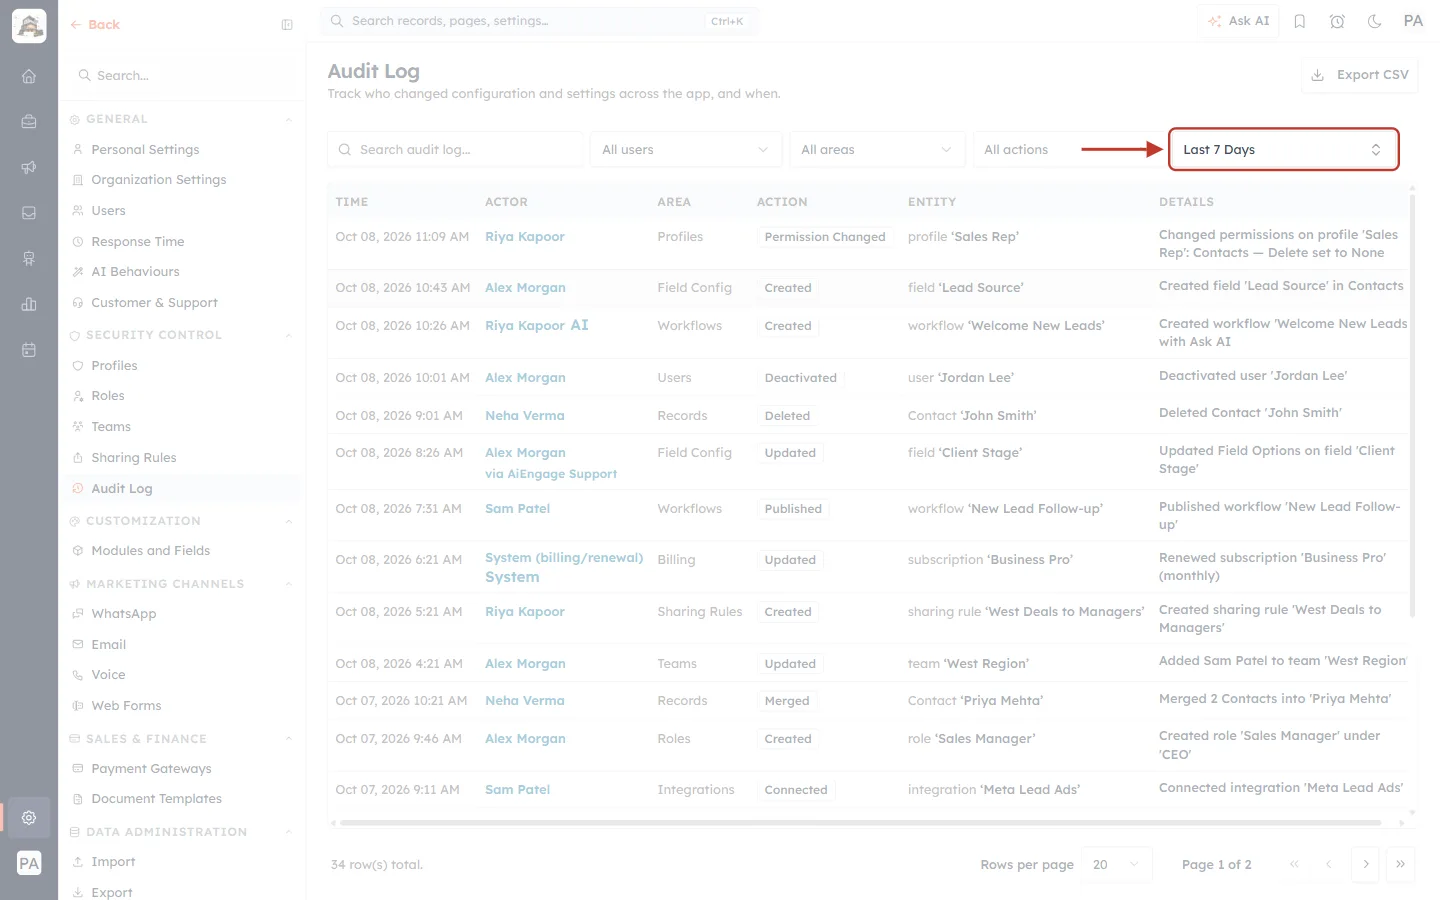1440x900 pixels.
Task: Open the inbox icon in left rail
Action: coord(29,213)
